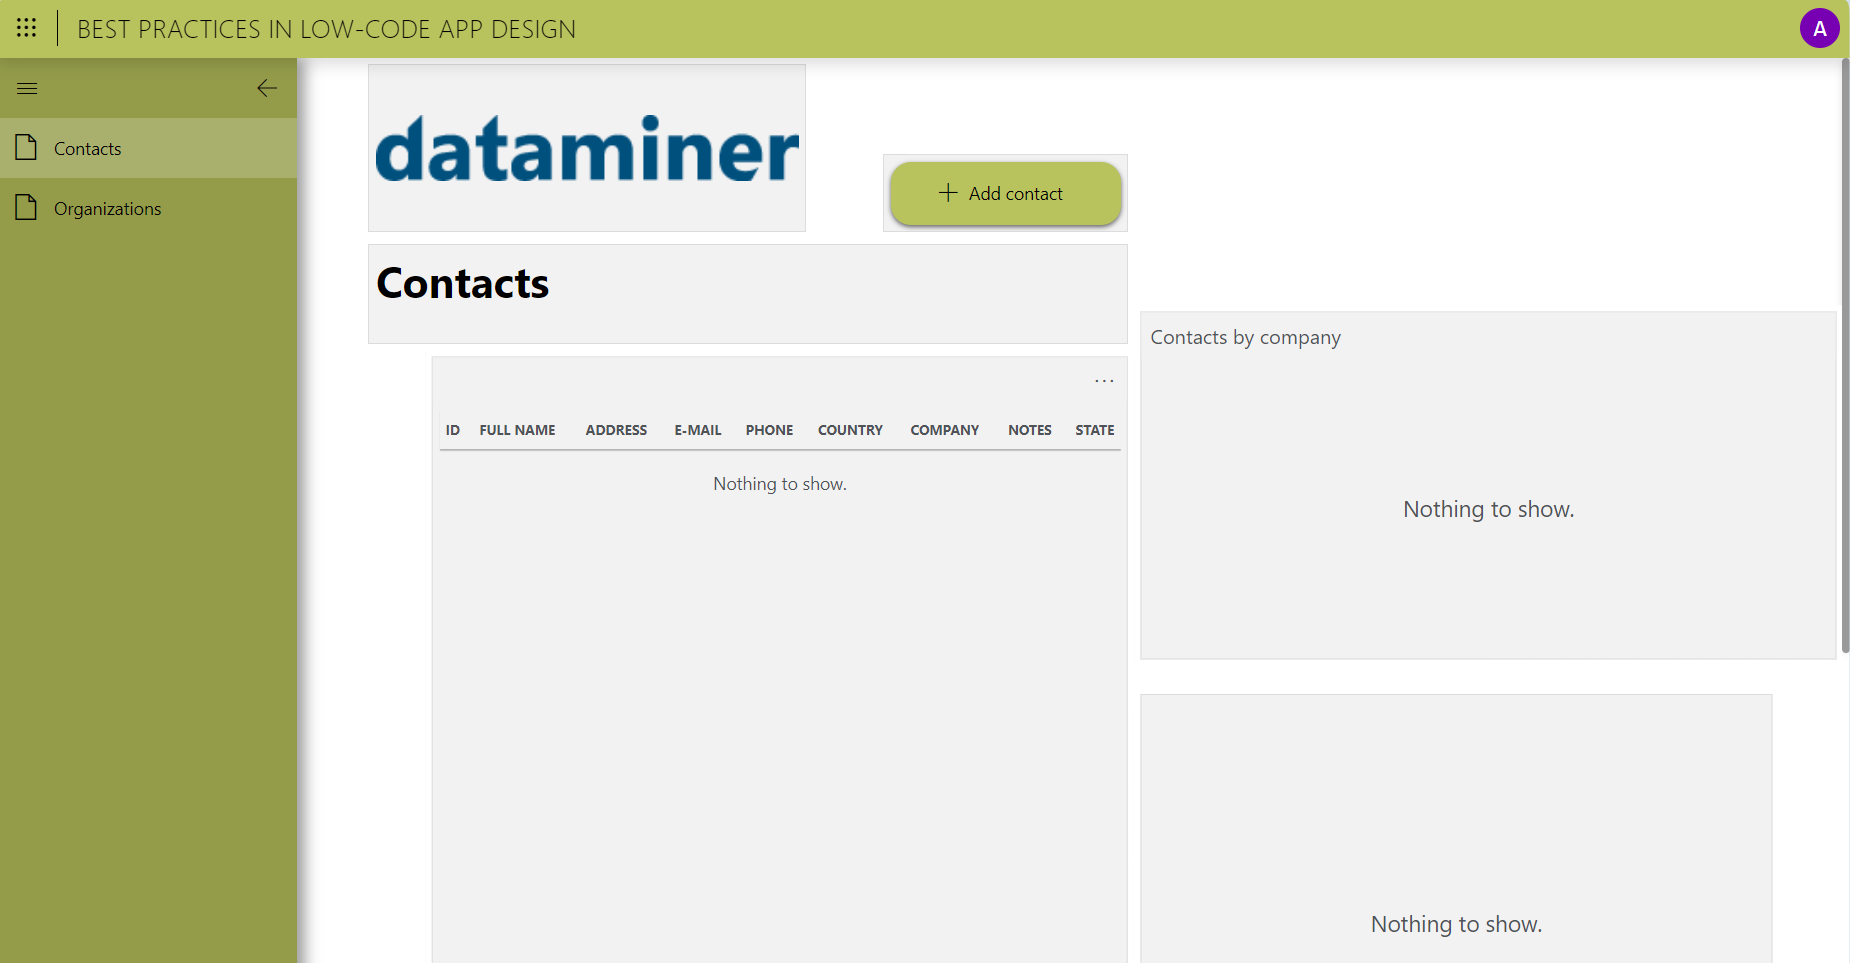Sort by the Full Name column header

coord(517,430)
